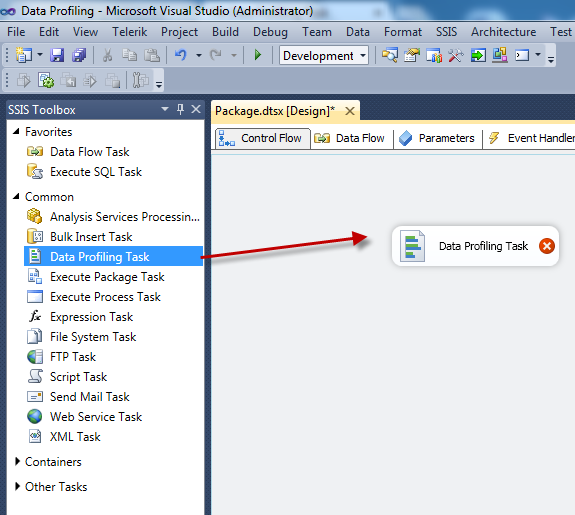Open the SSIS Toolbox panel options arrow
This screenshot has width=575, height=515.
[x=165, y=109]
